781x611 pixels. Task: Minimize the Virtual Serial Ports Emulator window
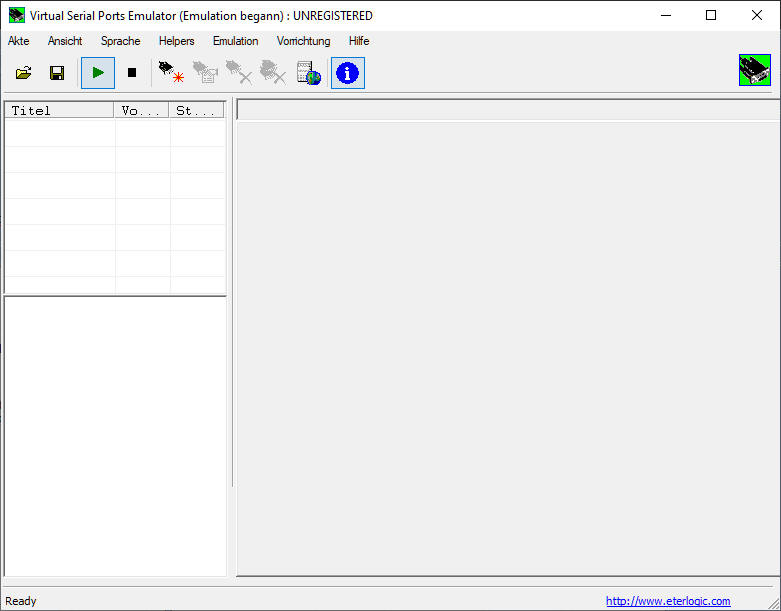click(x=666, y=15)
